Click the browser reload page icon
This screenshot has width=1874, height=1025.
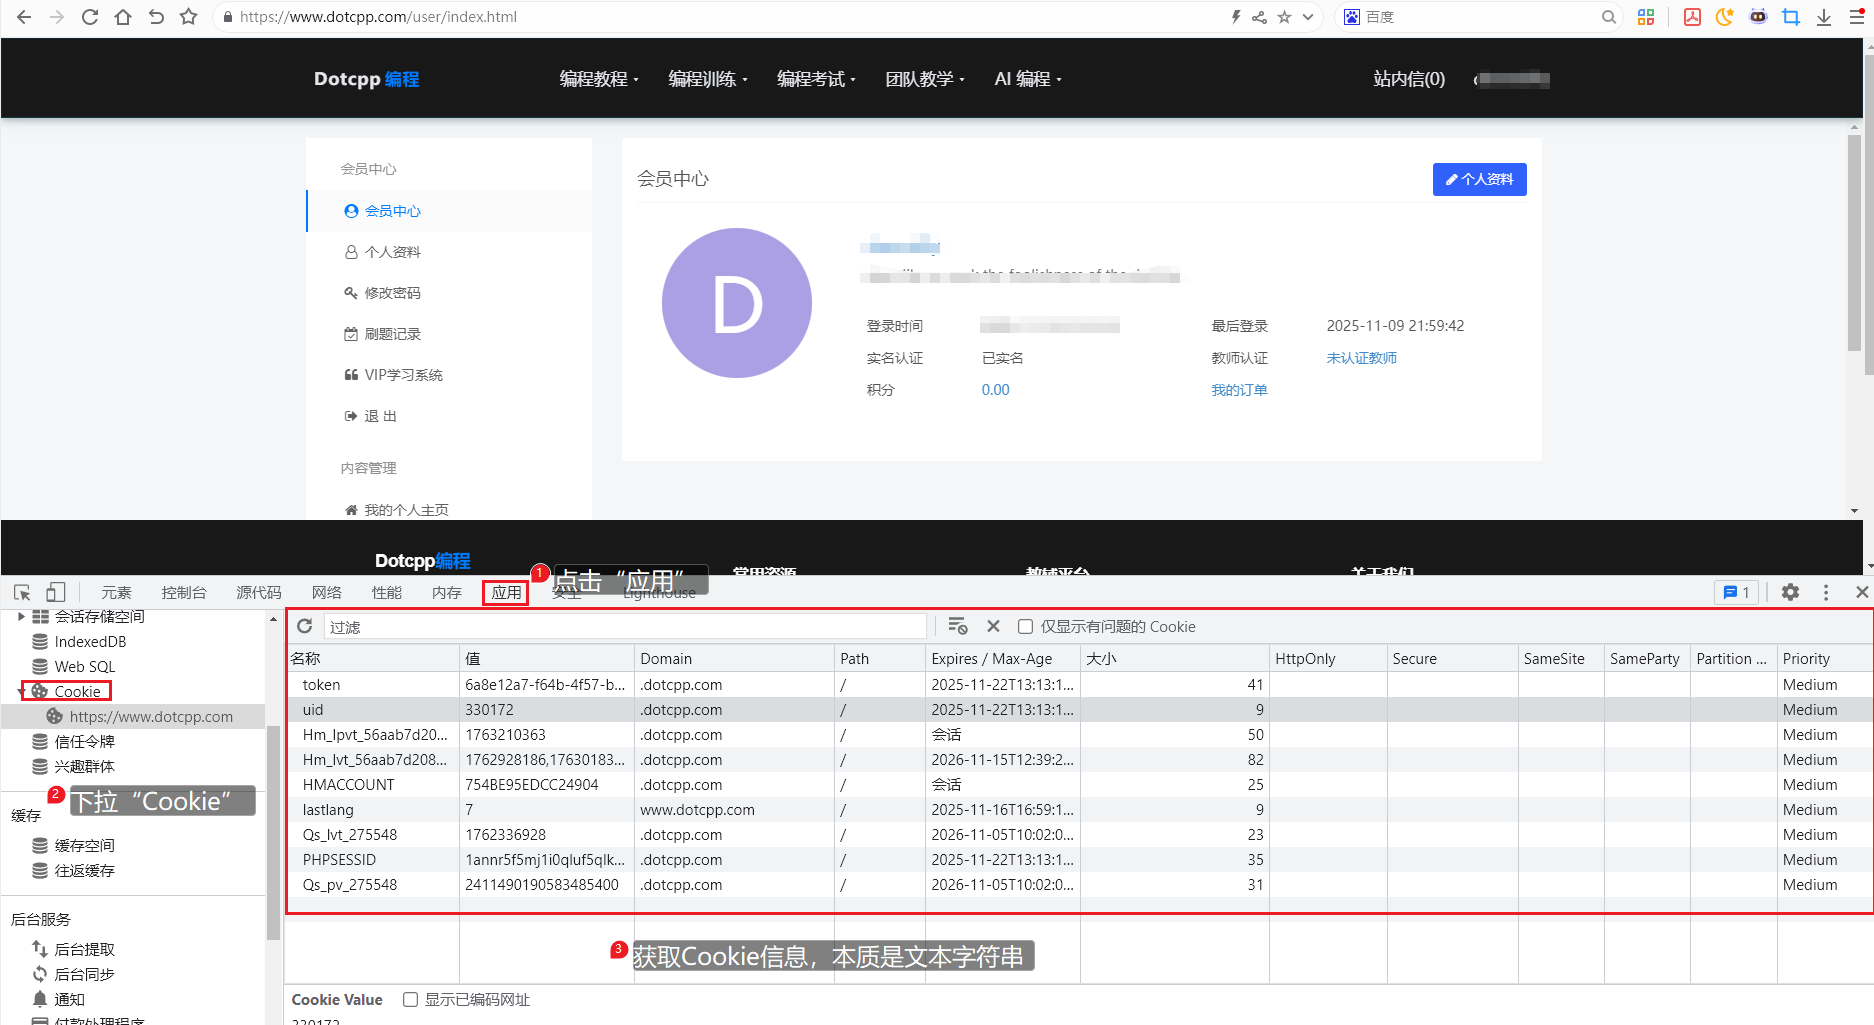point(90,17)
